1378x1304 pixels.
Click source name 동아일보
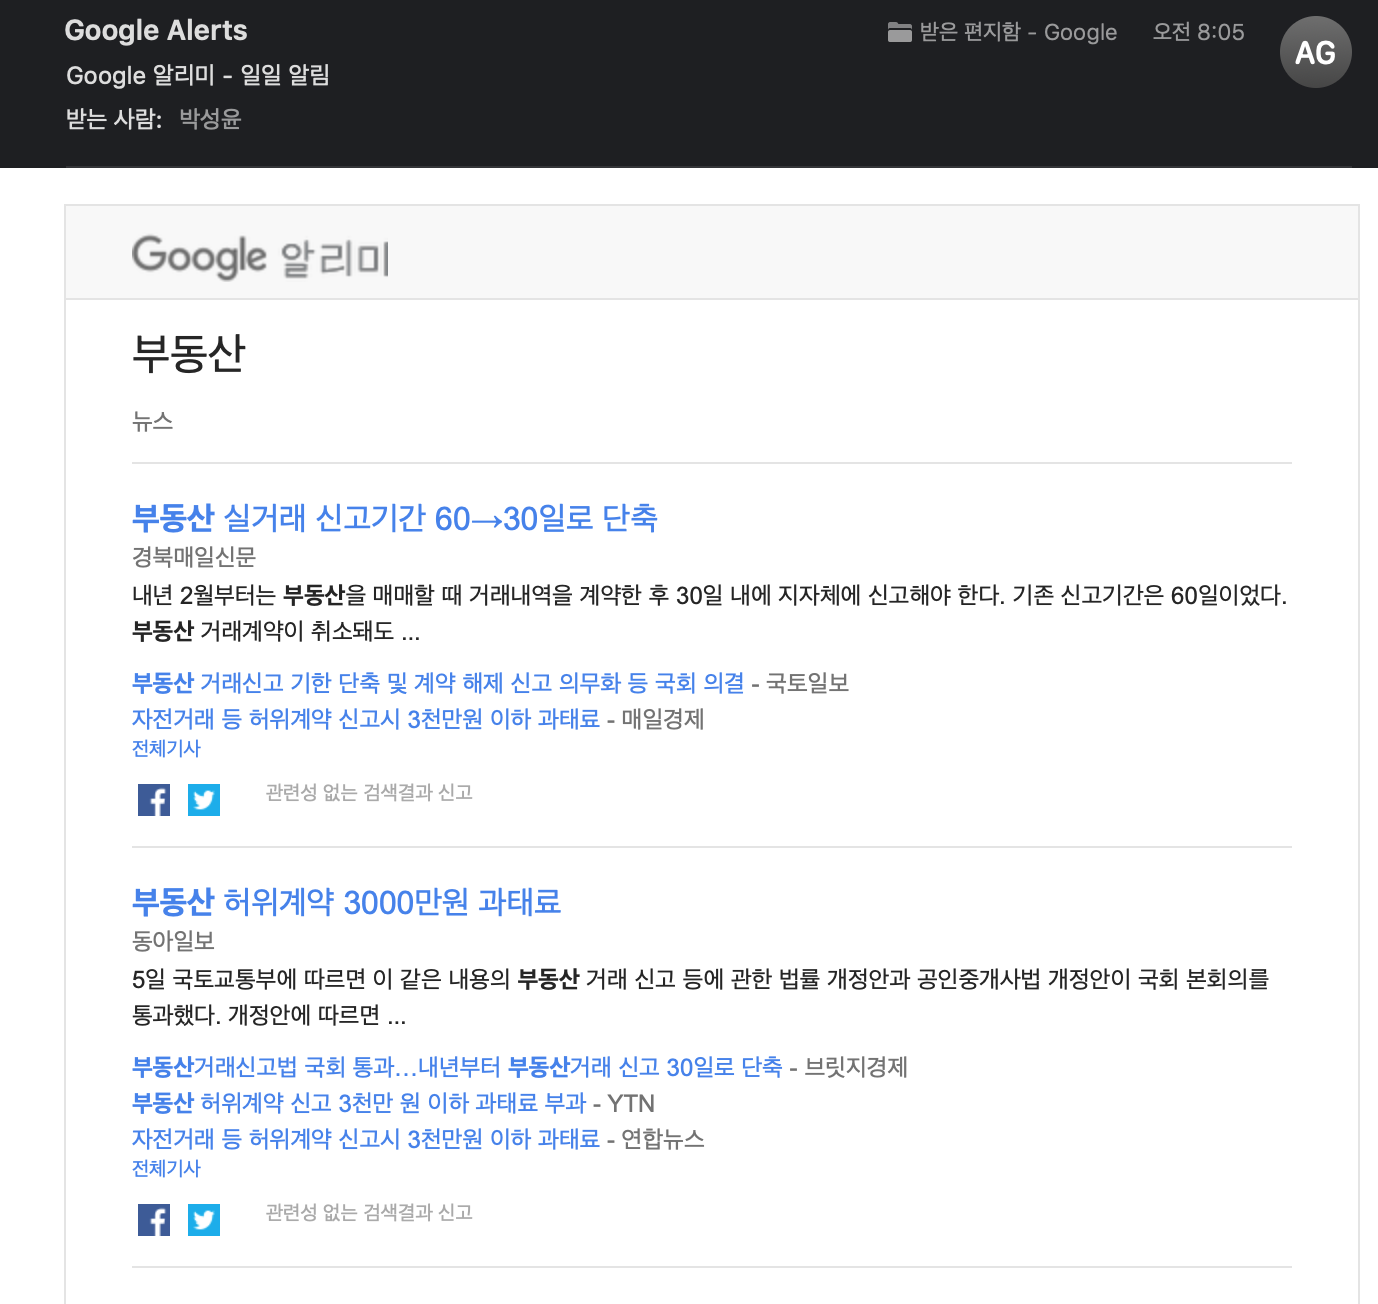pos(173,941)
